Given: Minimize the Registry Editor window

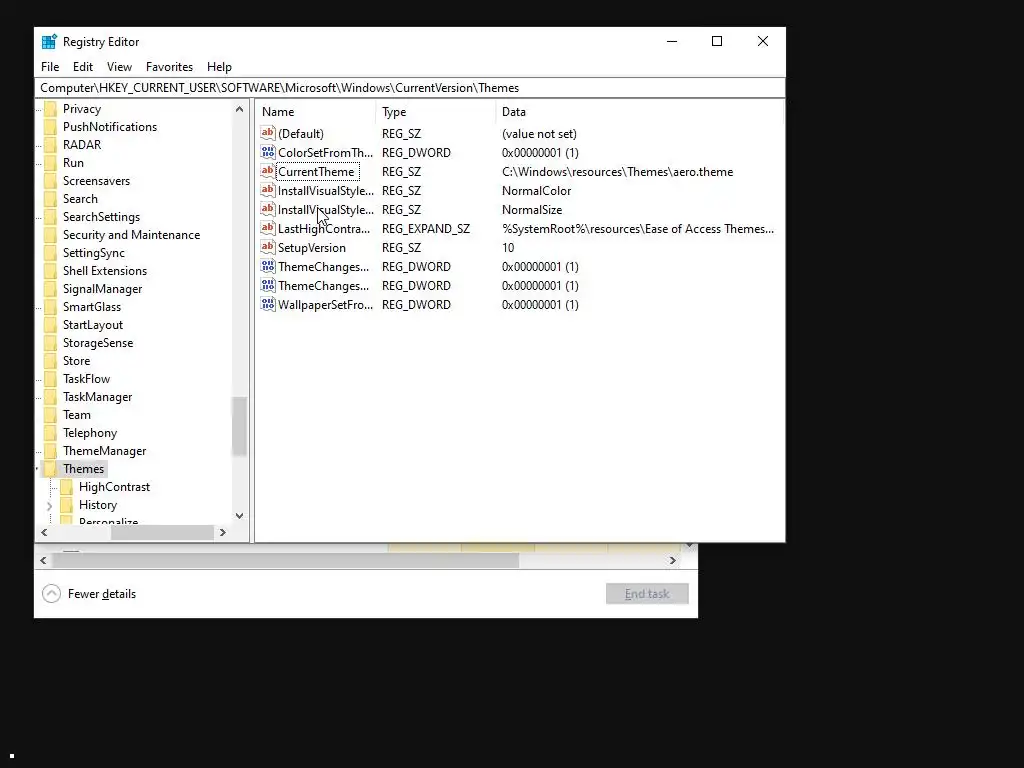Looking at the screenshot, I should click(672, 41).
